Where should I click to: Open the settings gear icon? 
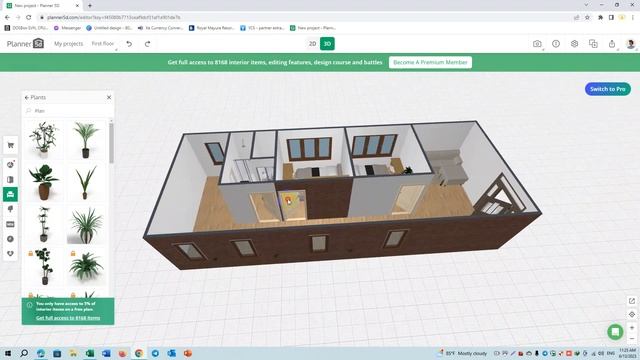(x=574, y=44)
